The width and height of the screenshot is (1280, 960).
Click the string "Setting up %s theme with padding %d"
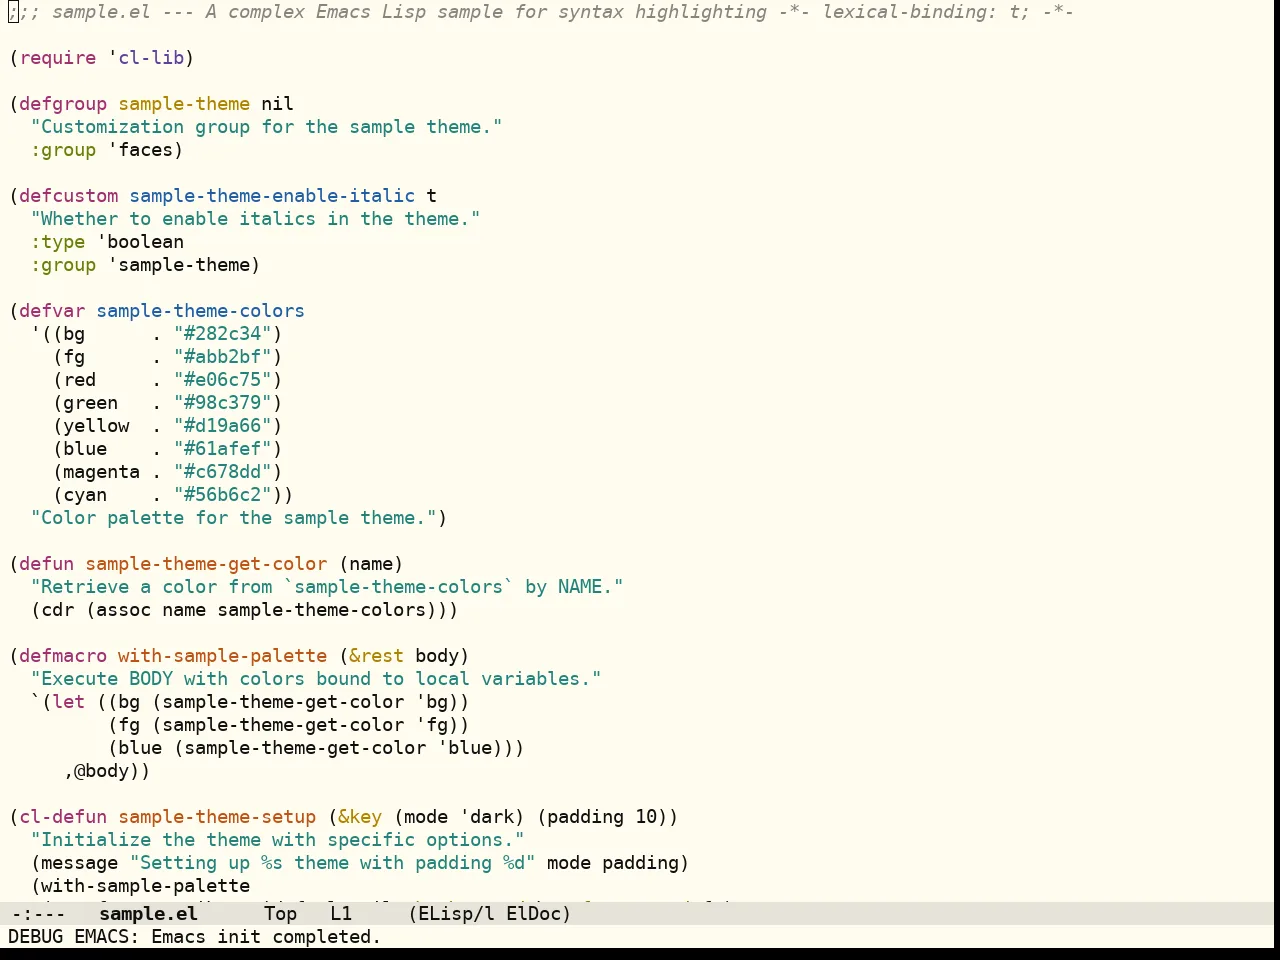332,863
